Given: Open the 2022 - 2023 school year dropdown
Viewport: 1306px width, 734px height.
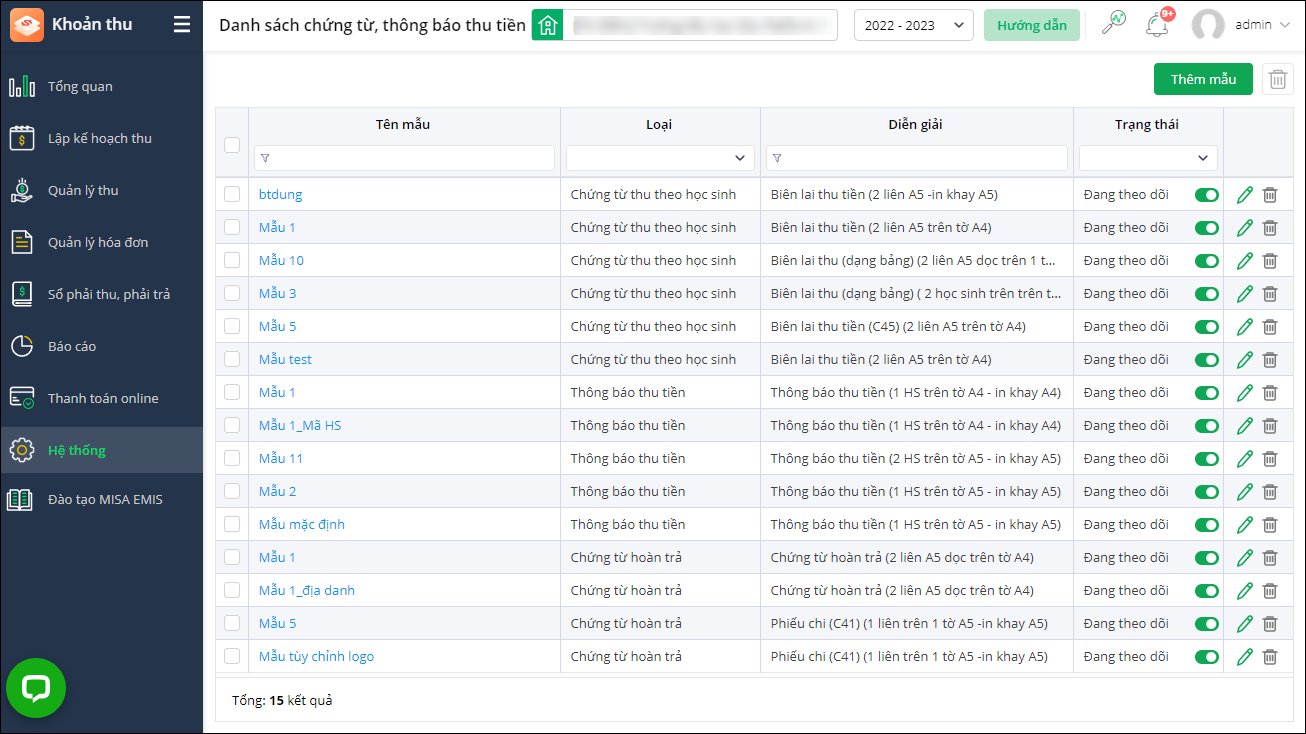Looking at the screenshot, I should click(x=914, y=25).
